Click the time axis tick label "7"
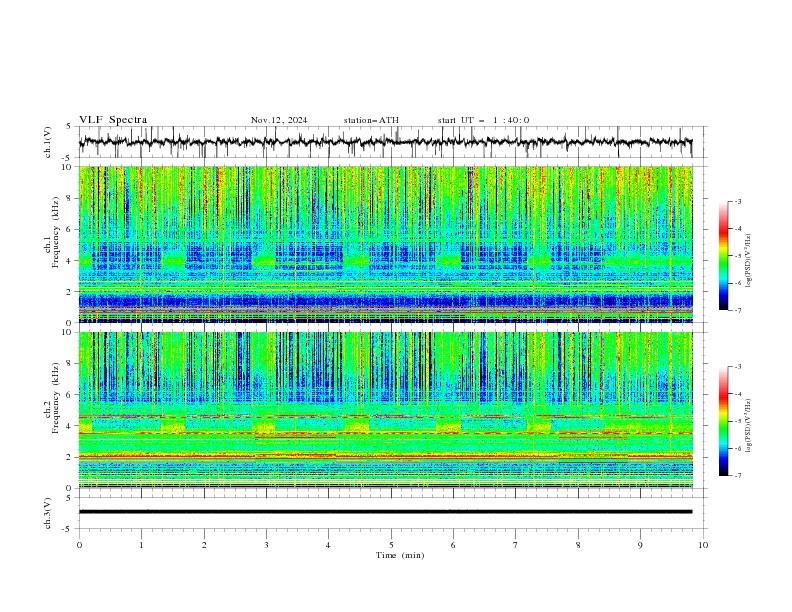The width and height of the screenshot is (792, 612). click(x=516, y=545)
